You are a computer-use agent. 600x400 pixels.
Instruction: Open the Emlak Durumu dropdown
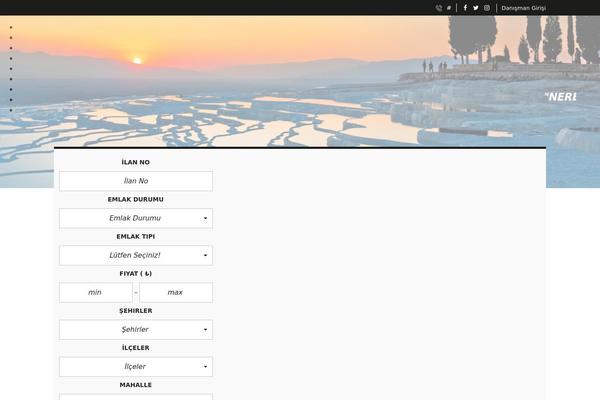136,218
